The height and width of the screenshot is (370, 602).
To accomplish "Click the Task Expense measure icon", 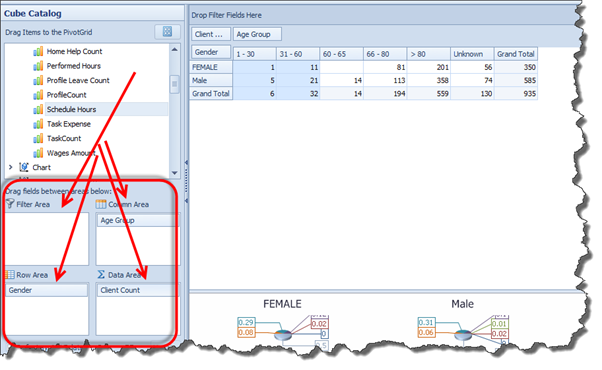I will [x=38, y=124].
